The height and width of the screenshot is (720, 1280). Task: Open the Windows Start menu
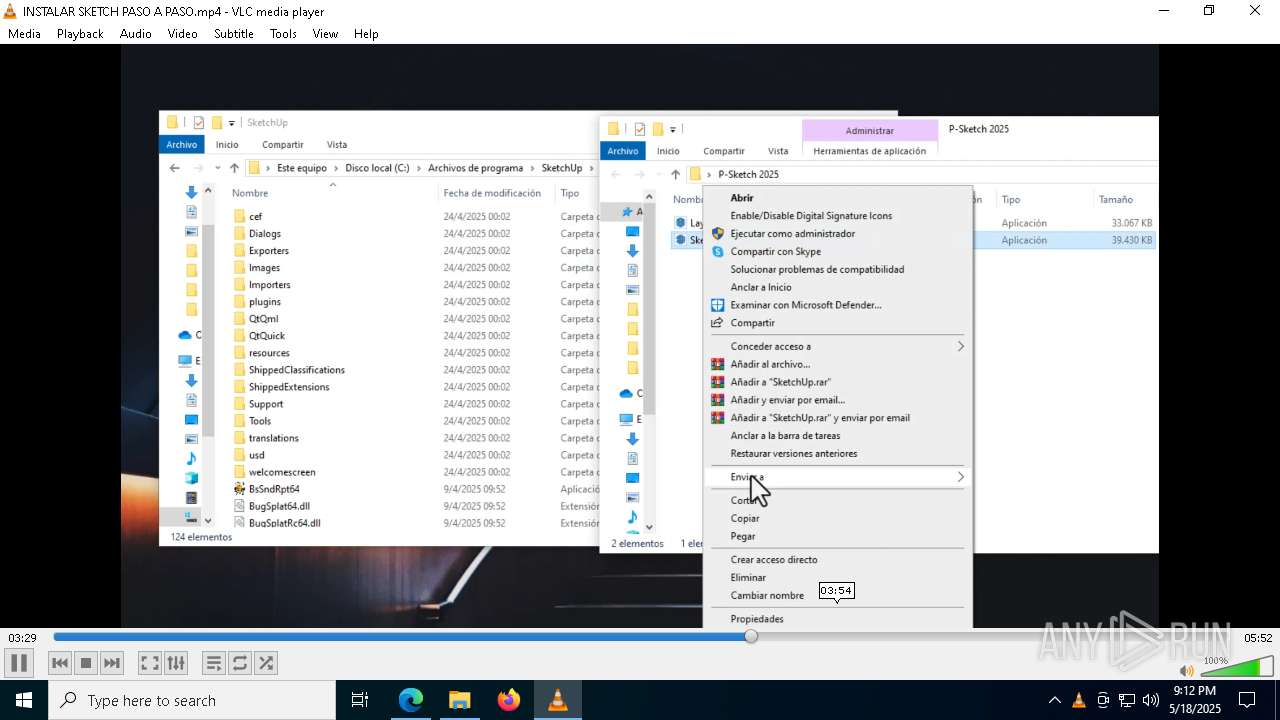[x=23, y=700]
